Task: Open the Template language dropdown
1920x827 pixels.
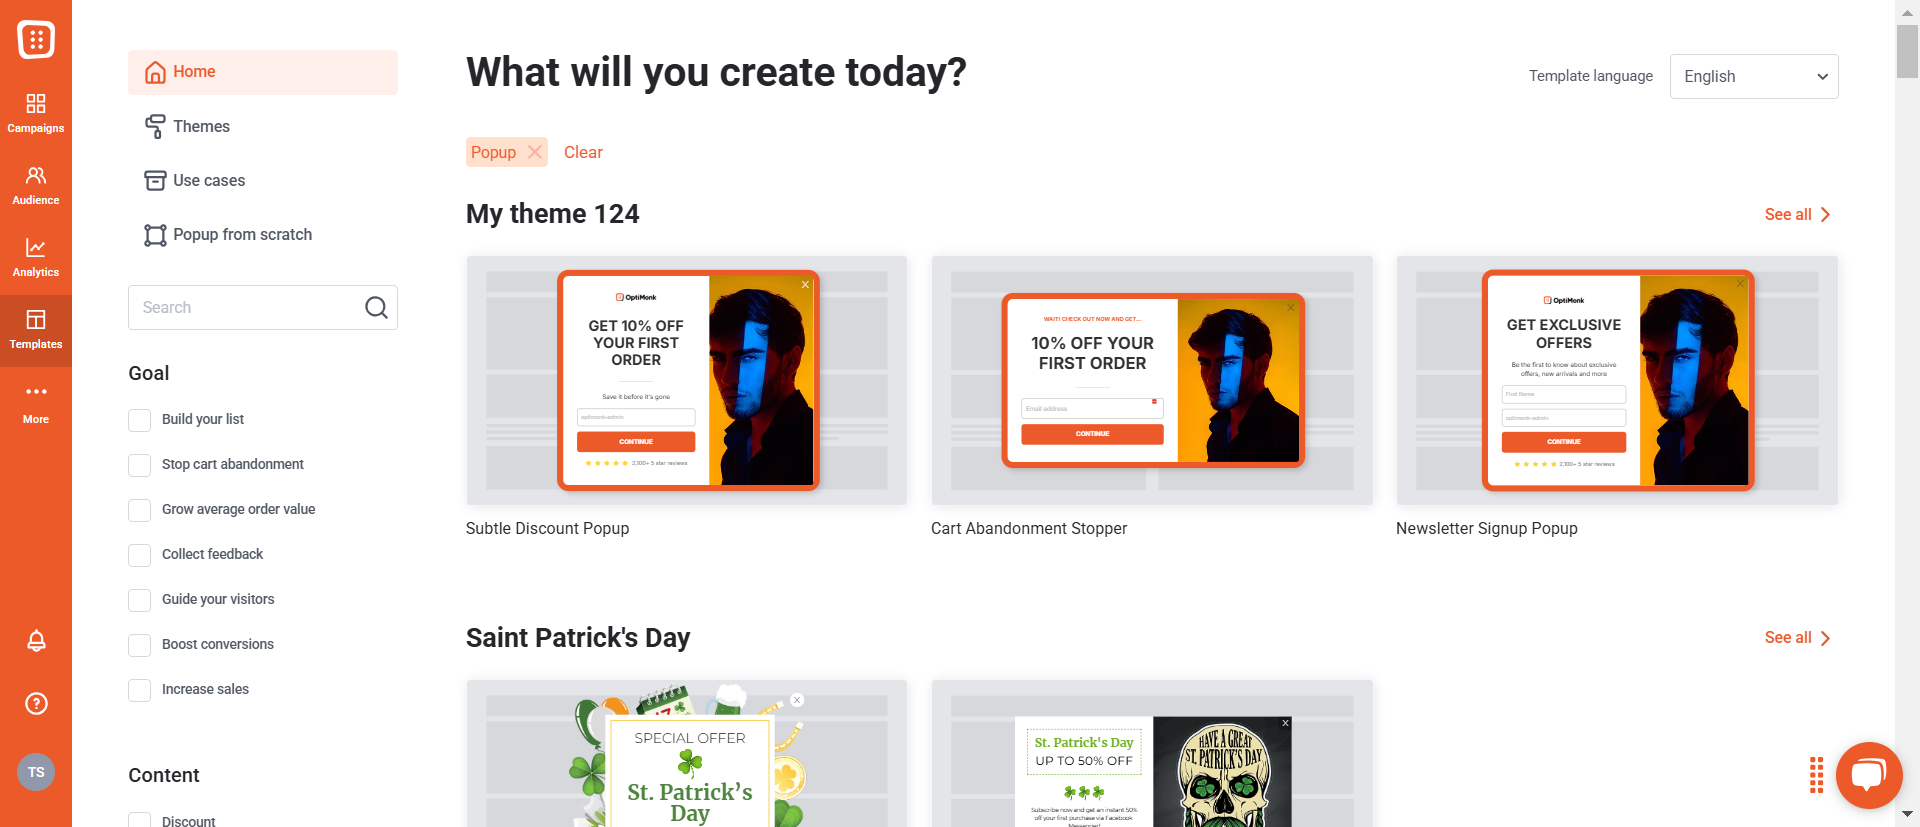Action: point(1754,77)
